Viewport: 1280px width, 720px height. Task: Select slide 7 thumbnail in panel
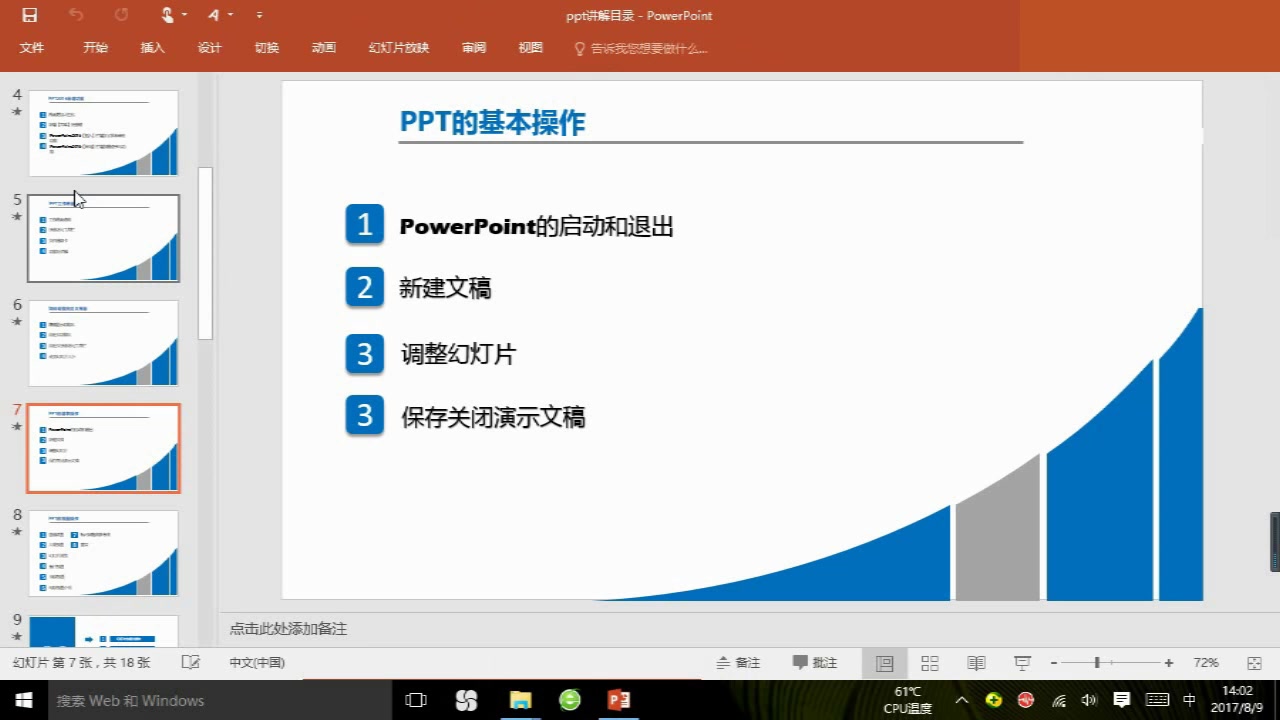pos(104,448)
